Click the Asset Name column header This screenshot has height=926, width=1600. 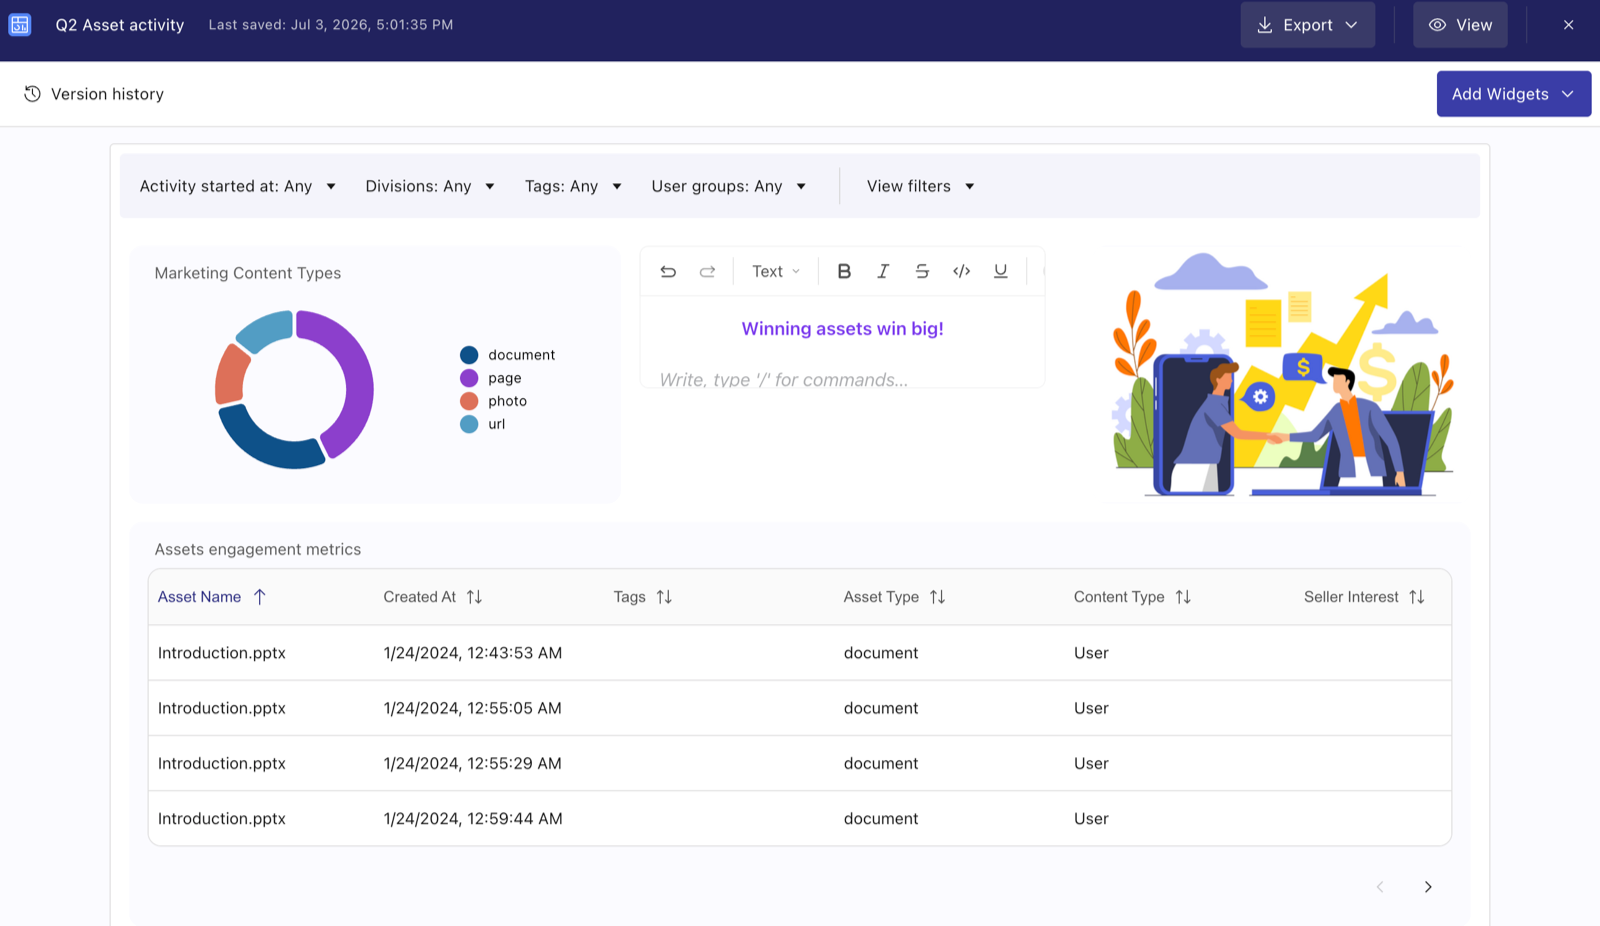200,597
